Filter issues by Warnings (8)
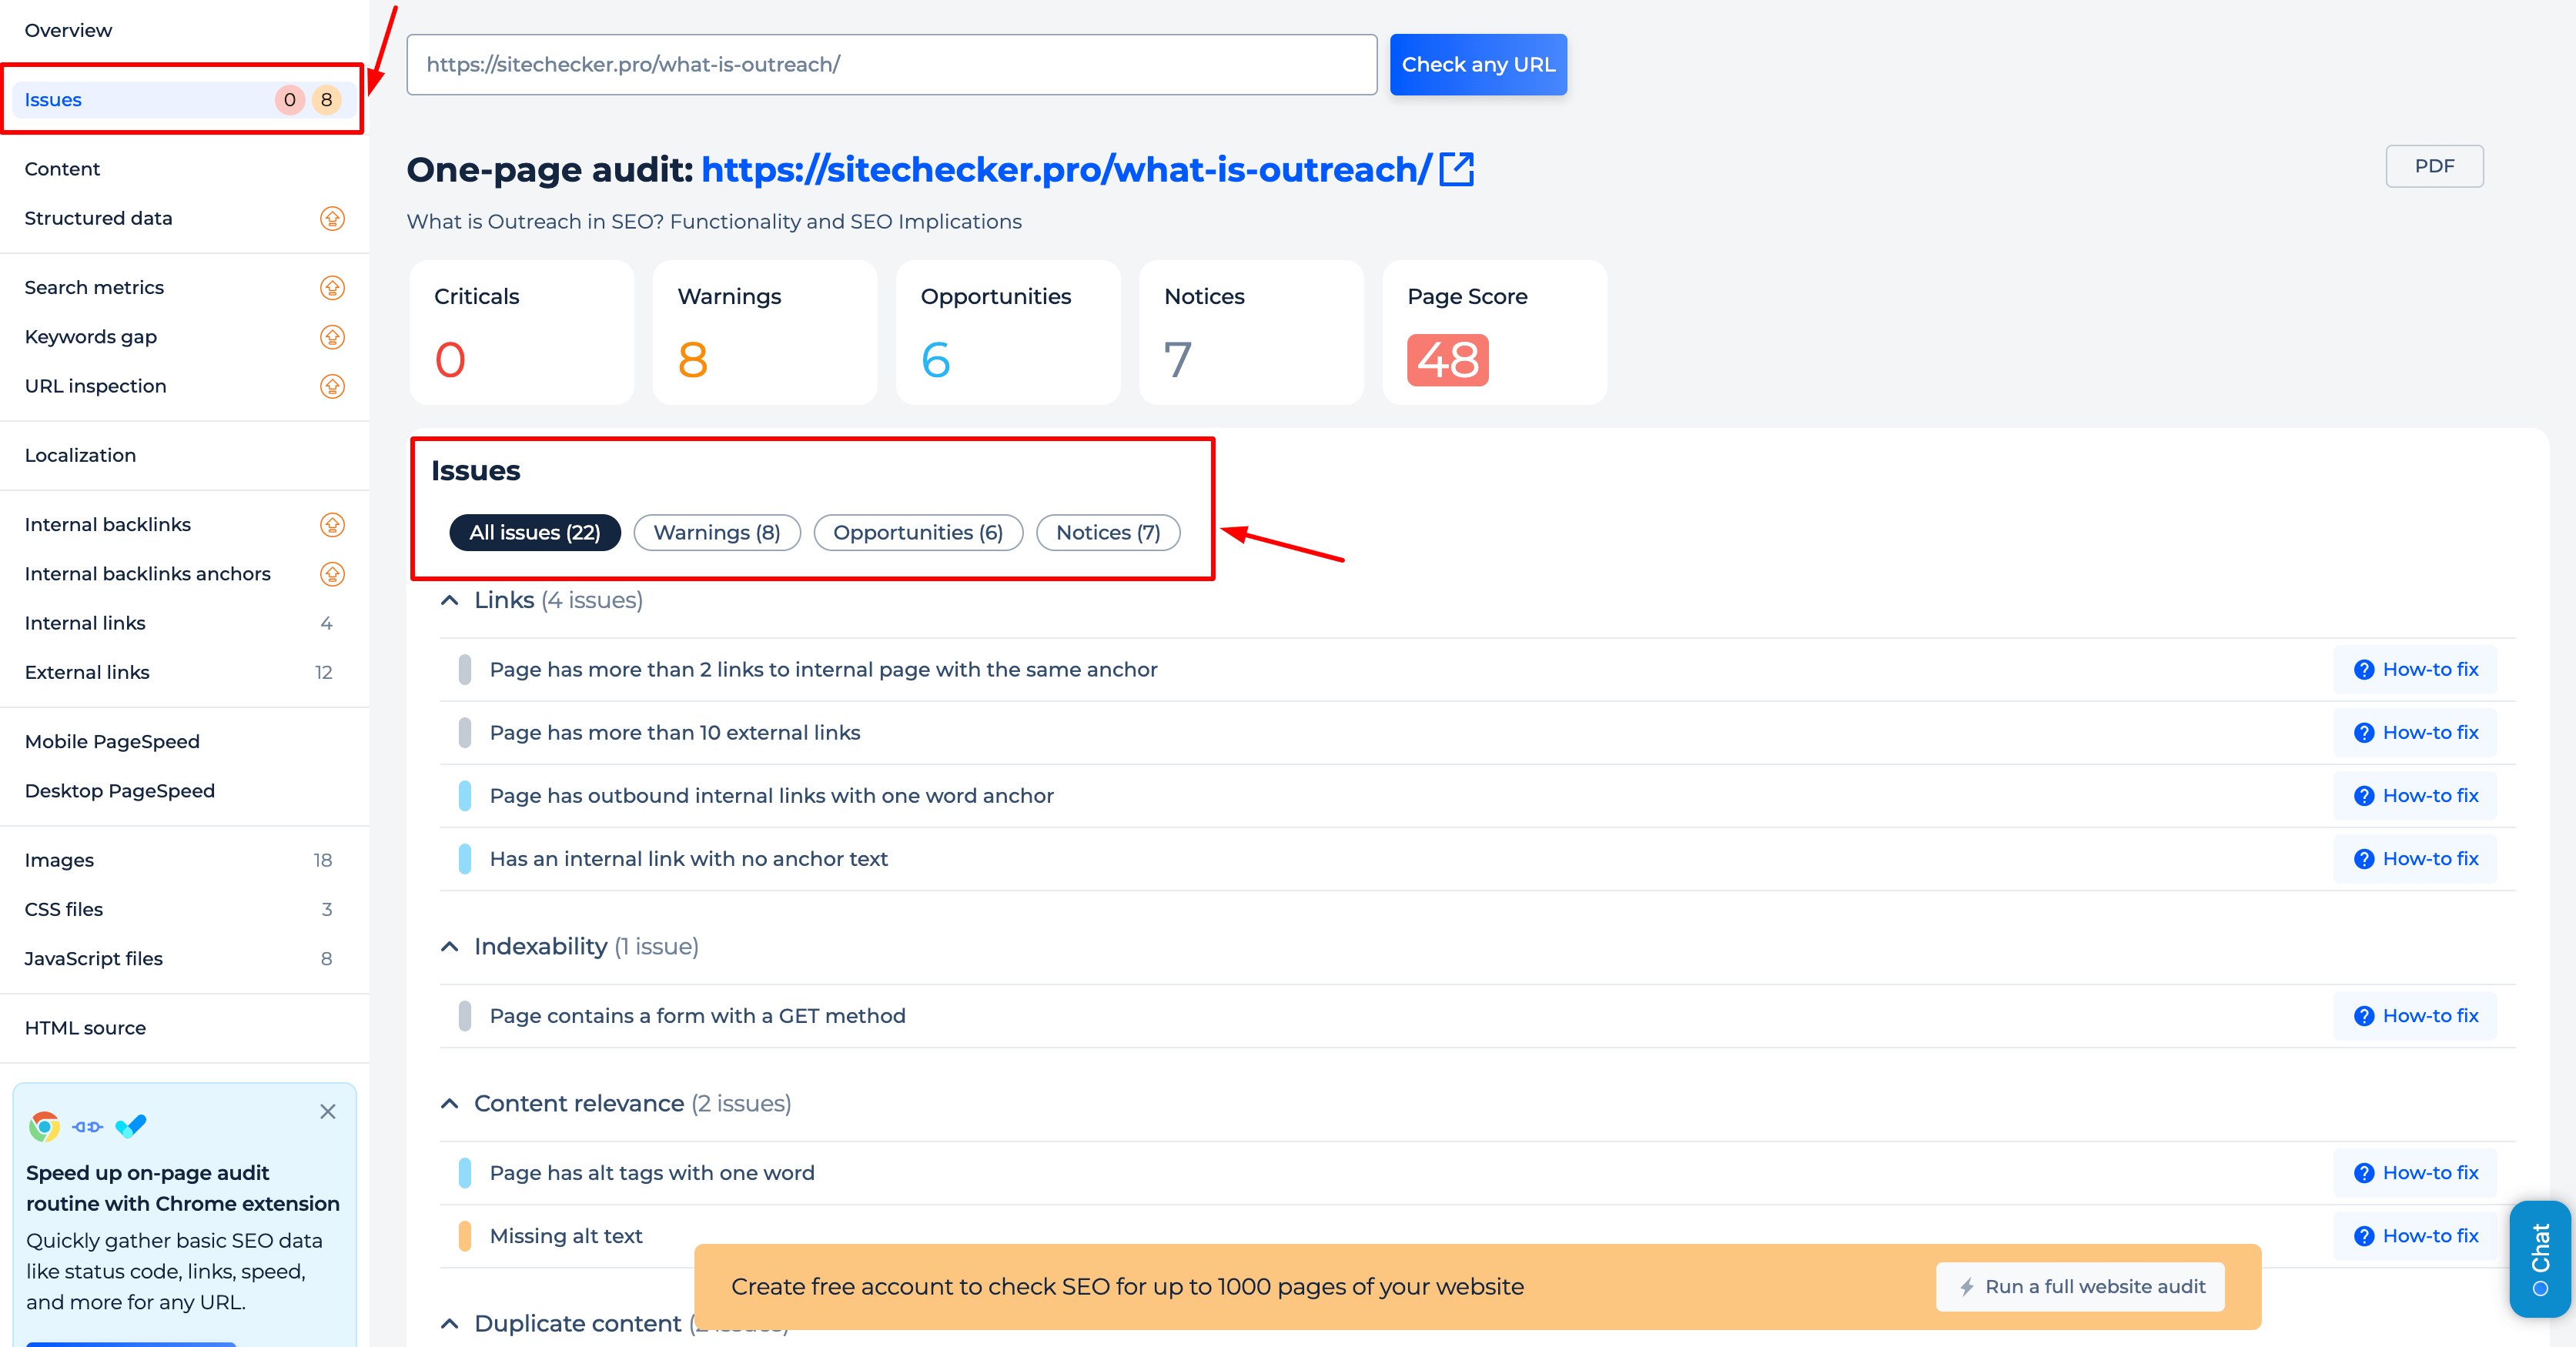Image resolution: width=2576 pixels, height=1347 pixels. coord(717,533)
